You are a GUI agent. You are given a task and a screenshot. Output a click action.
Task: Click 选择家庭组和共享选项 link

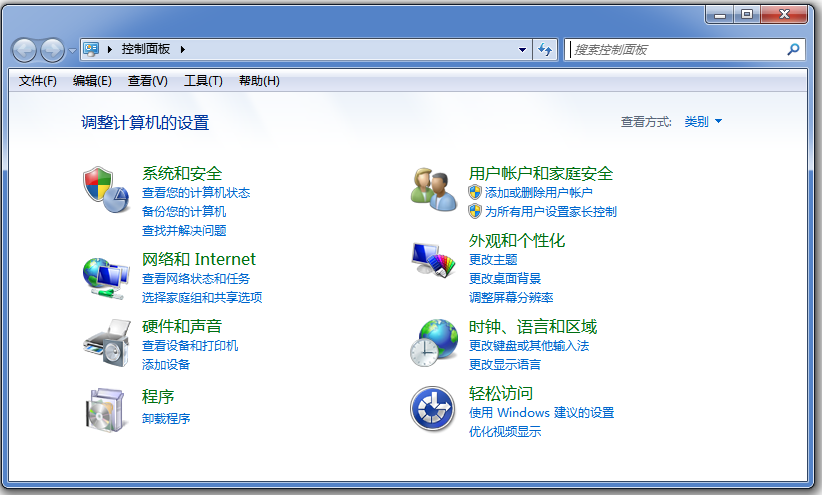click(x=202, y=297)
